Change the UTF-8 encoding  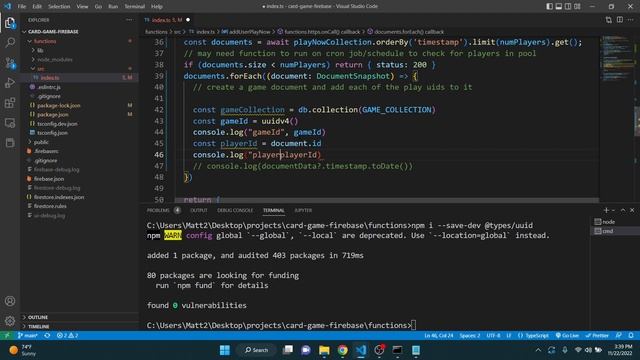coord(493,336)
